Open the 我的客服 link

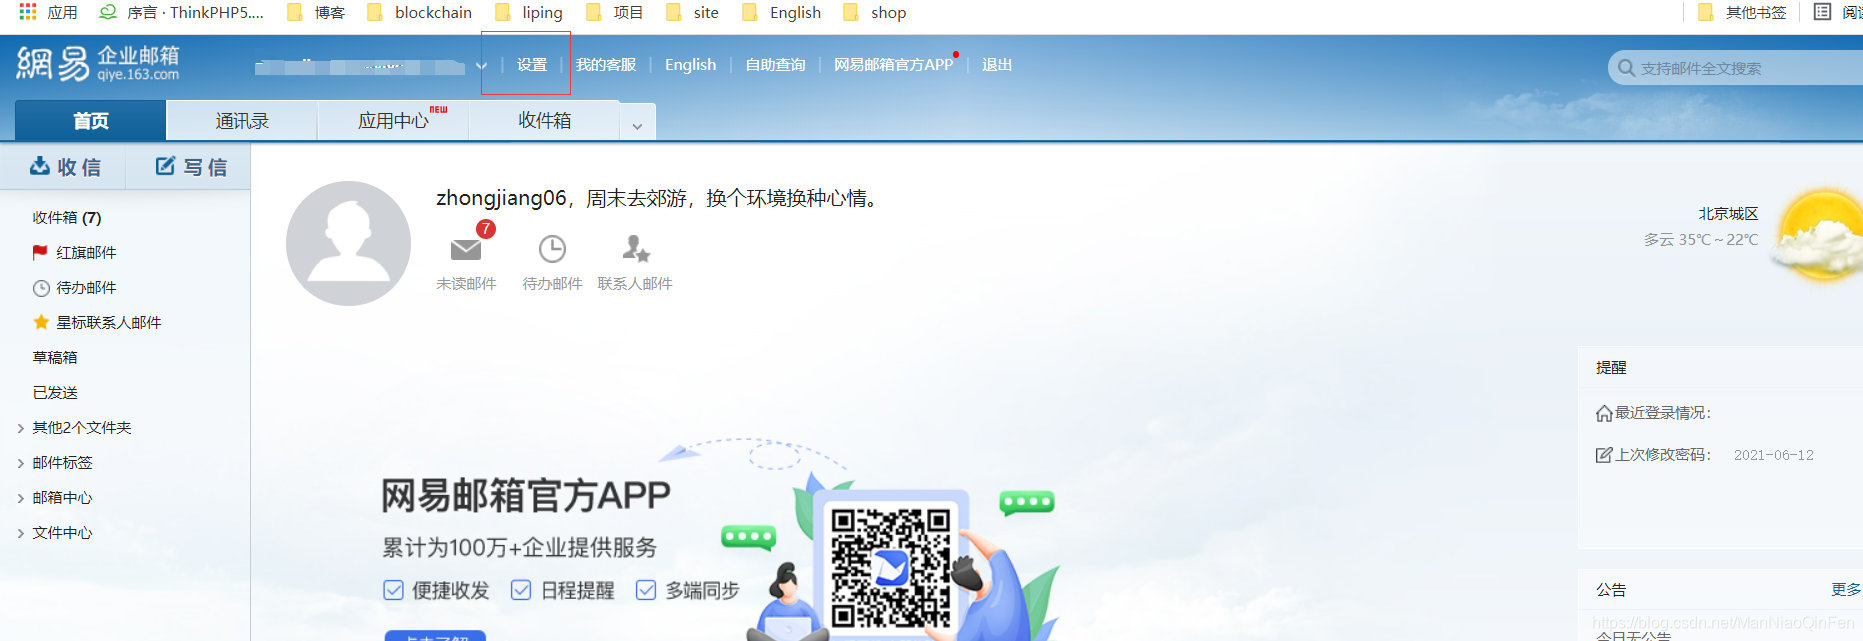(x=606, y=65)
